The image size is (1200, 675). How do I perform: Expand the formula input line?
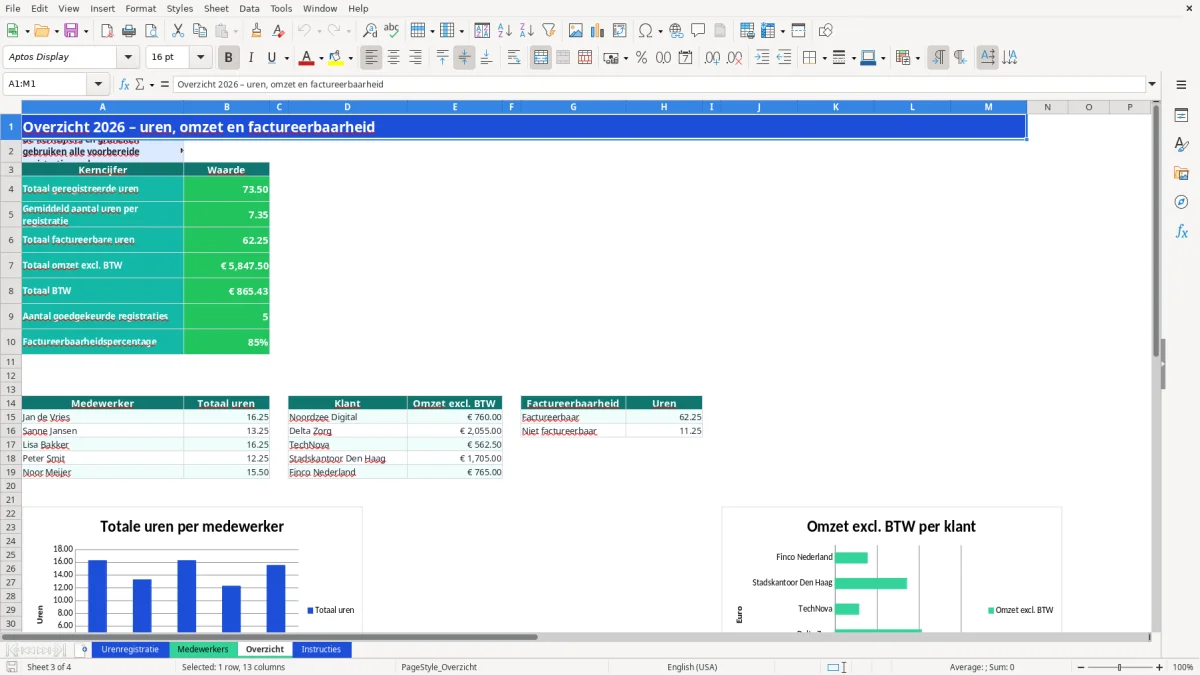(1152, 85)
